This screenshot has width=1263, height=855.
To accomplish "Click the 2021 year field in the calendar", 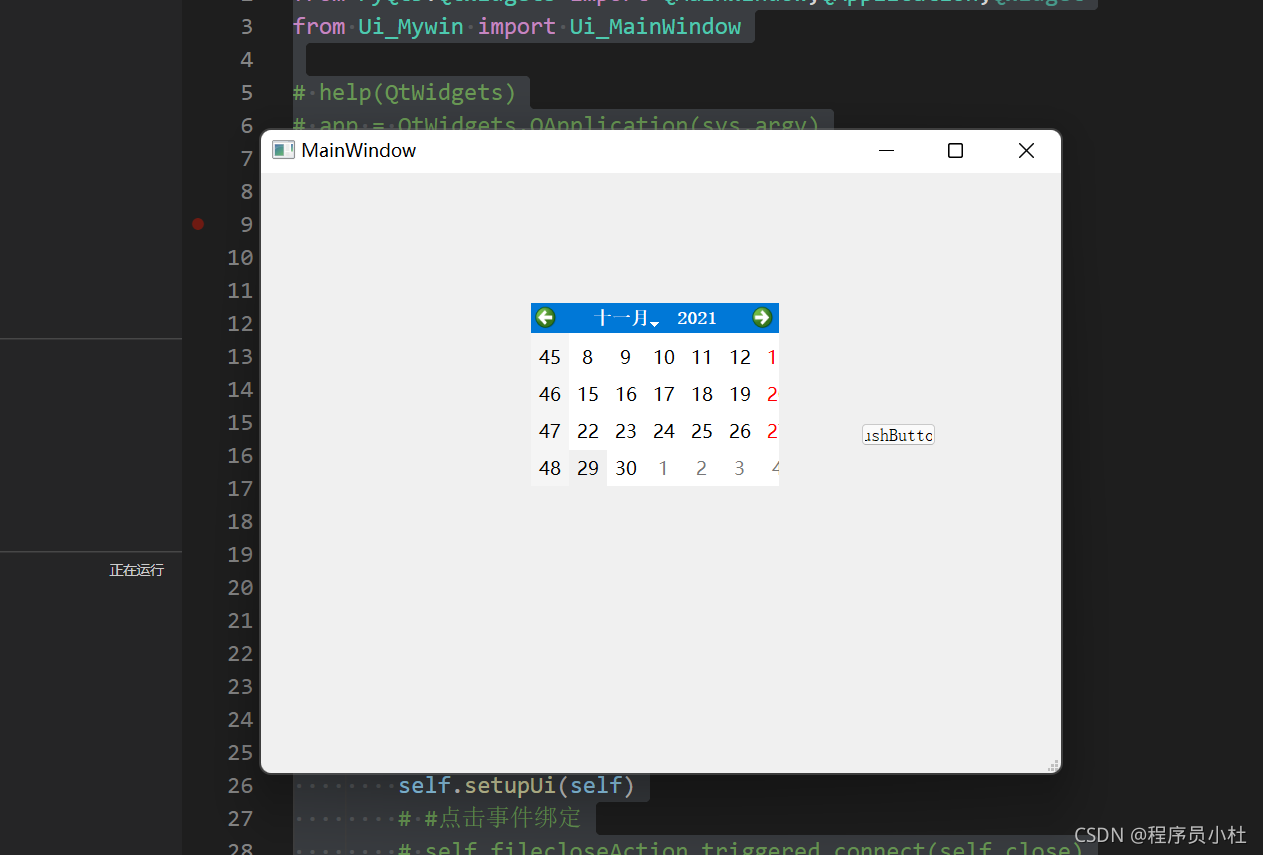I will tap(697, 318).
